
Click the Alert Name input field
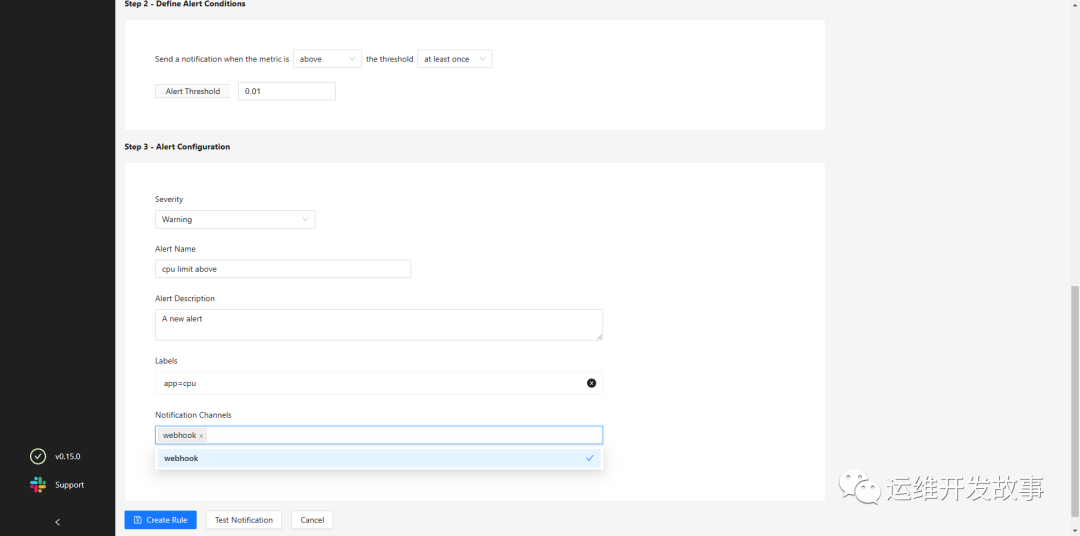282,269
